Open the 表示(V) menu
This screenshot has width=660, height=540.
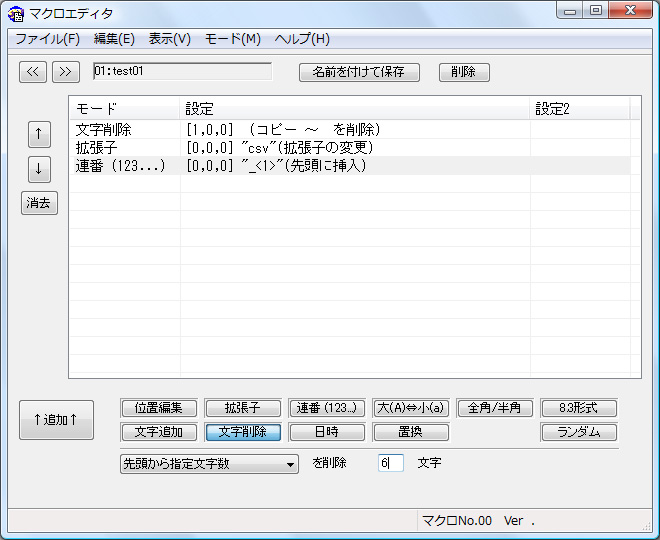coord(170,39)
